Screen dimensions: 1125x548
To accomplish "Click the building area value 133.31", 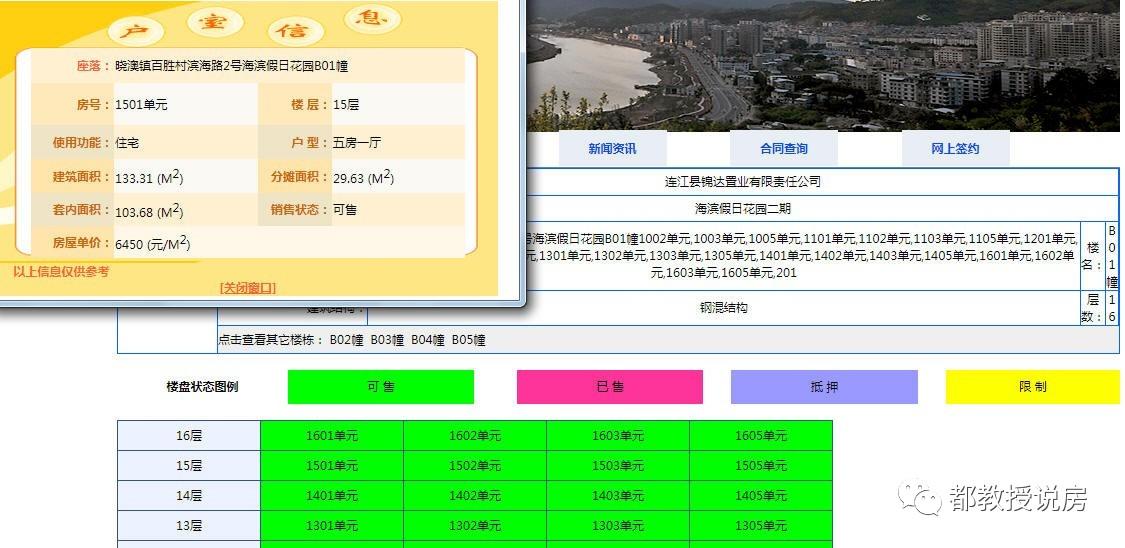I will (x=134, y=178).
